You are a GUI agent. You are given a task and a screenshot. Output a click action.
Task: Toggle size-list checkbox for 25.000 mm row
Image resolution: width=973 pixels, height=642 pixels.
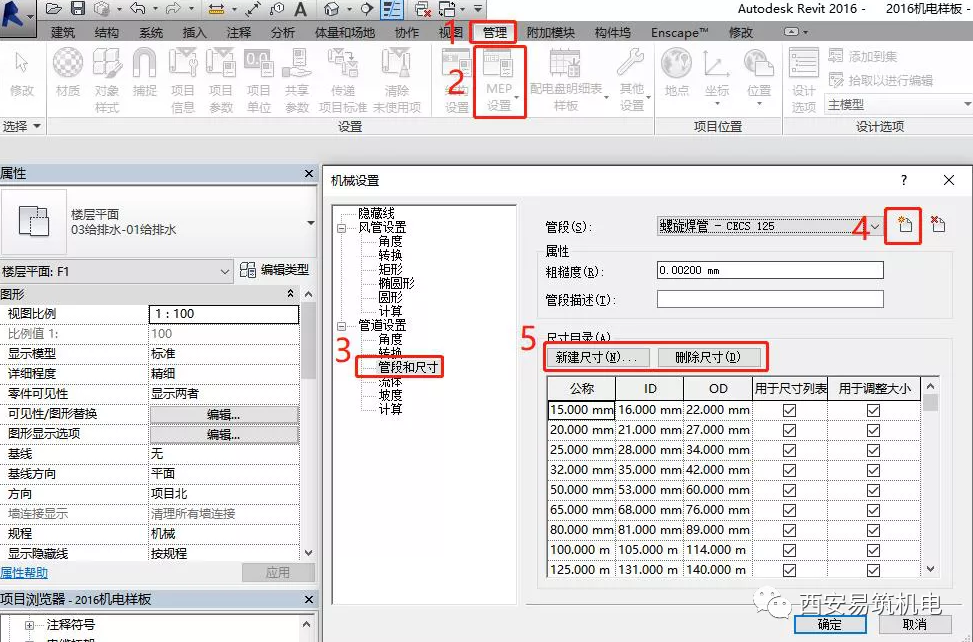click(789, 450)
